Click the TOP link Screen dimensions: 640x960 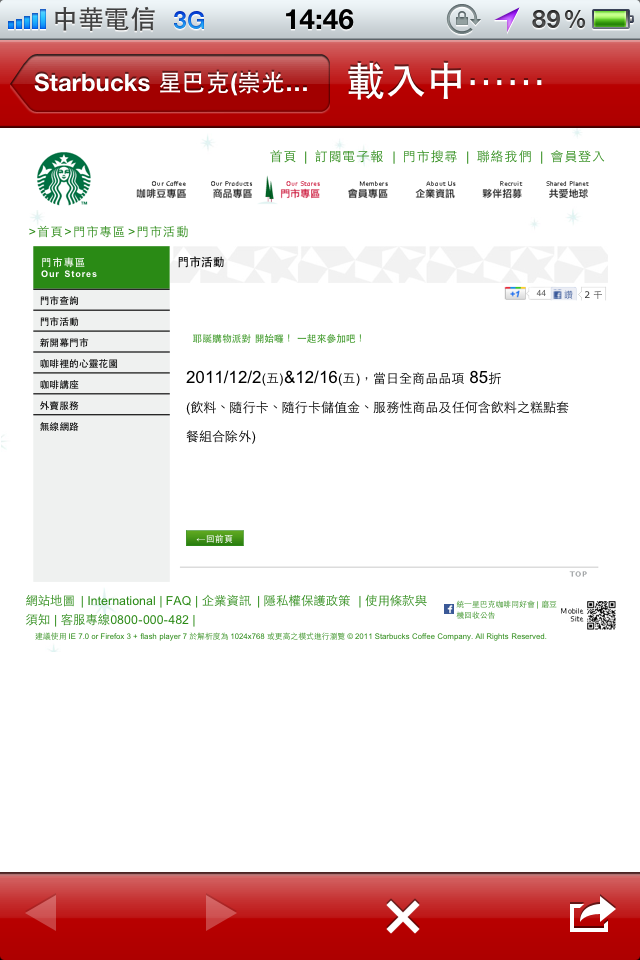click(578, 574)
